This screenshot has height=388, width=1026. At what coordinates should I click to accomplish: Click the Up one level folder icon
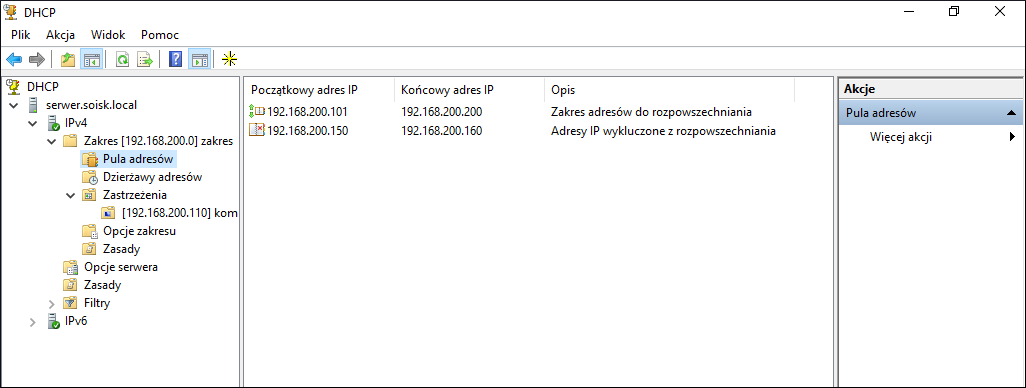tap(68, 60)
